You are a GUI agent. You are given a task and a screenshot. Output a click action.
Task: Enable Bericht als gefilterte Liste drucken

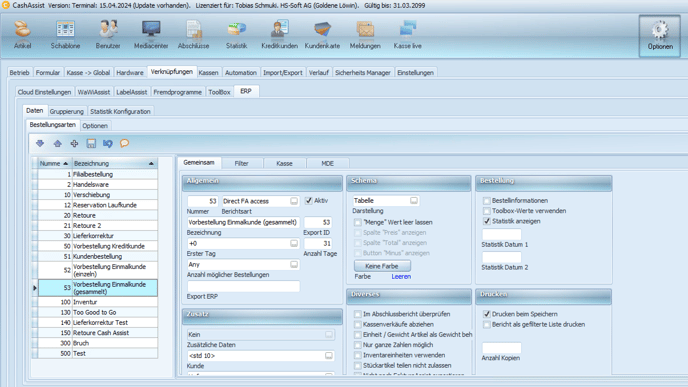coord(487,325)
